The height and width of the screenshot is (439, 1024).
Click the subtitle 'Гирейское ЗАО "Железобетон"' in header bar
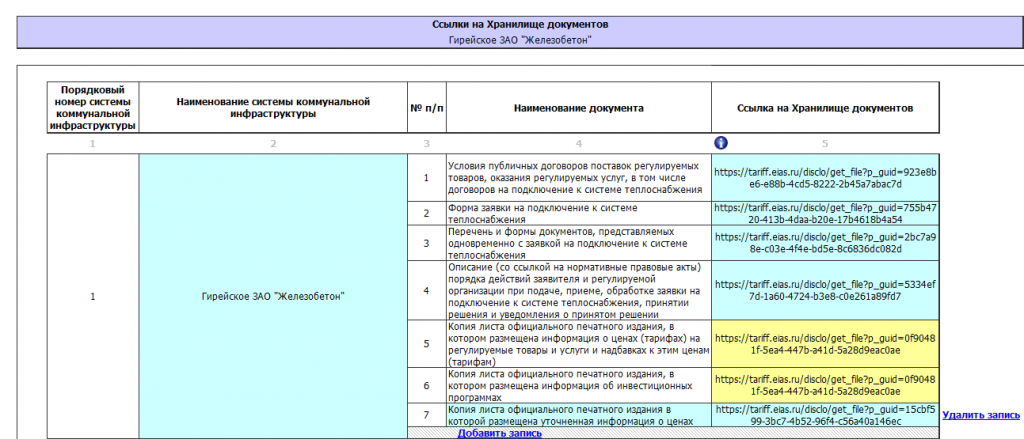(x=520, y=40)
